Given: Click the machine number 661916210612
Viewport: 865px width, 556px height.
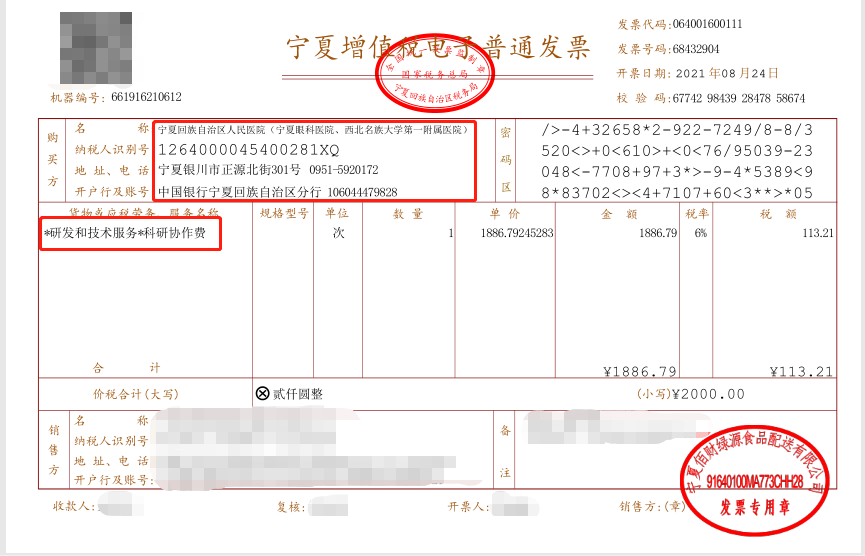Looking at the screenshot, I should pyautogui.click(x=146, y=98).
